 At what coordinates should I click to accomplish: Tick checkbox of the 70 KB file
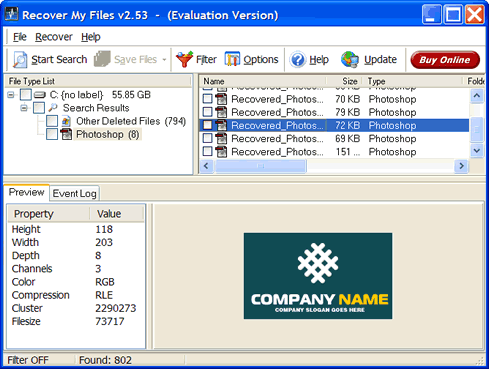tap(207, 99)
